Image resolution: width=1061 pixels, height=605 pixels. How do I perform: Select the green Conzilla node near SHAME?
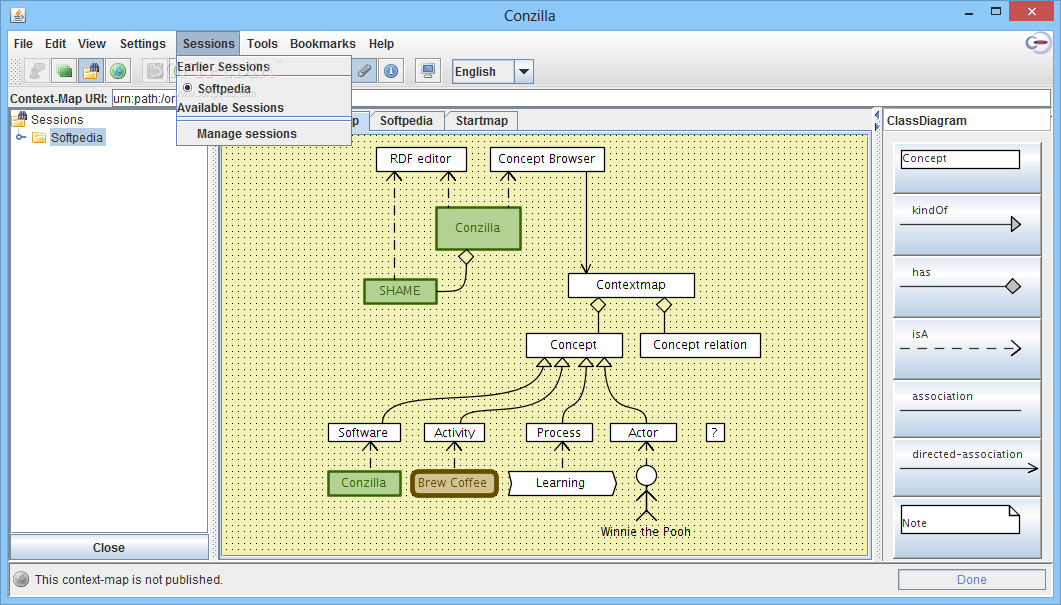[478, 228]
